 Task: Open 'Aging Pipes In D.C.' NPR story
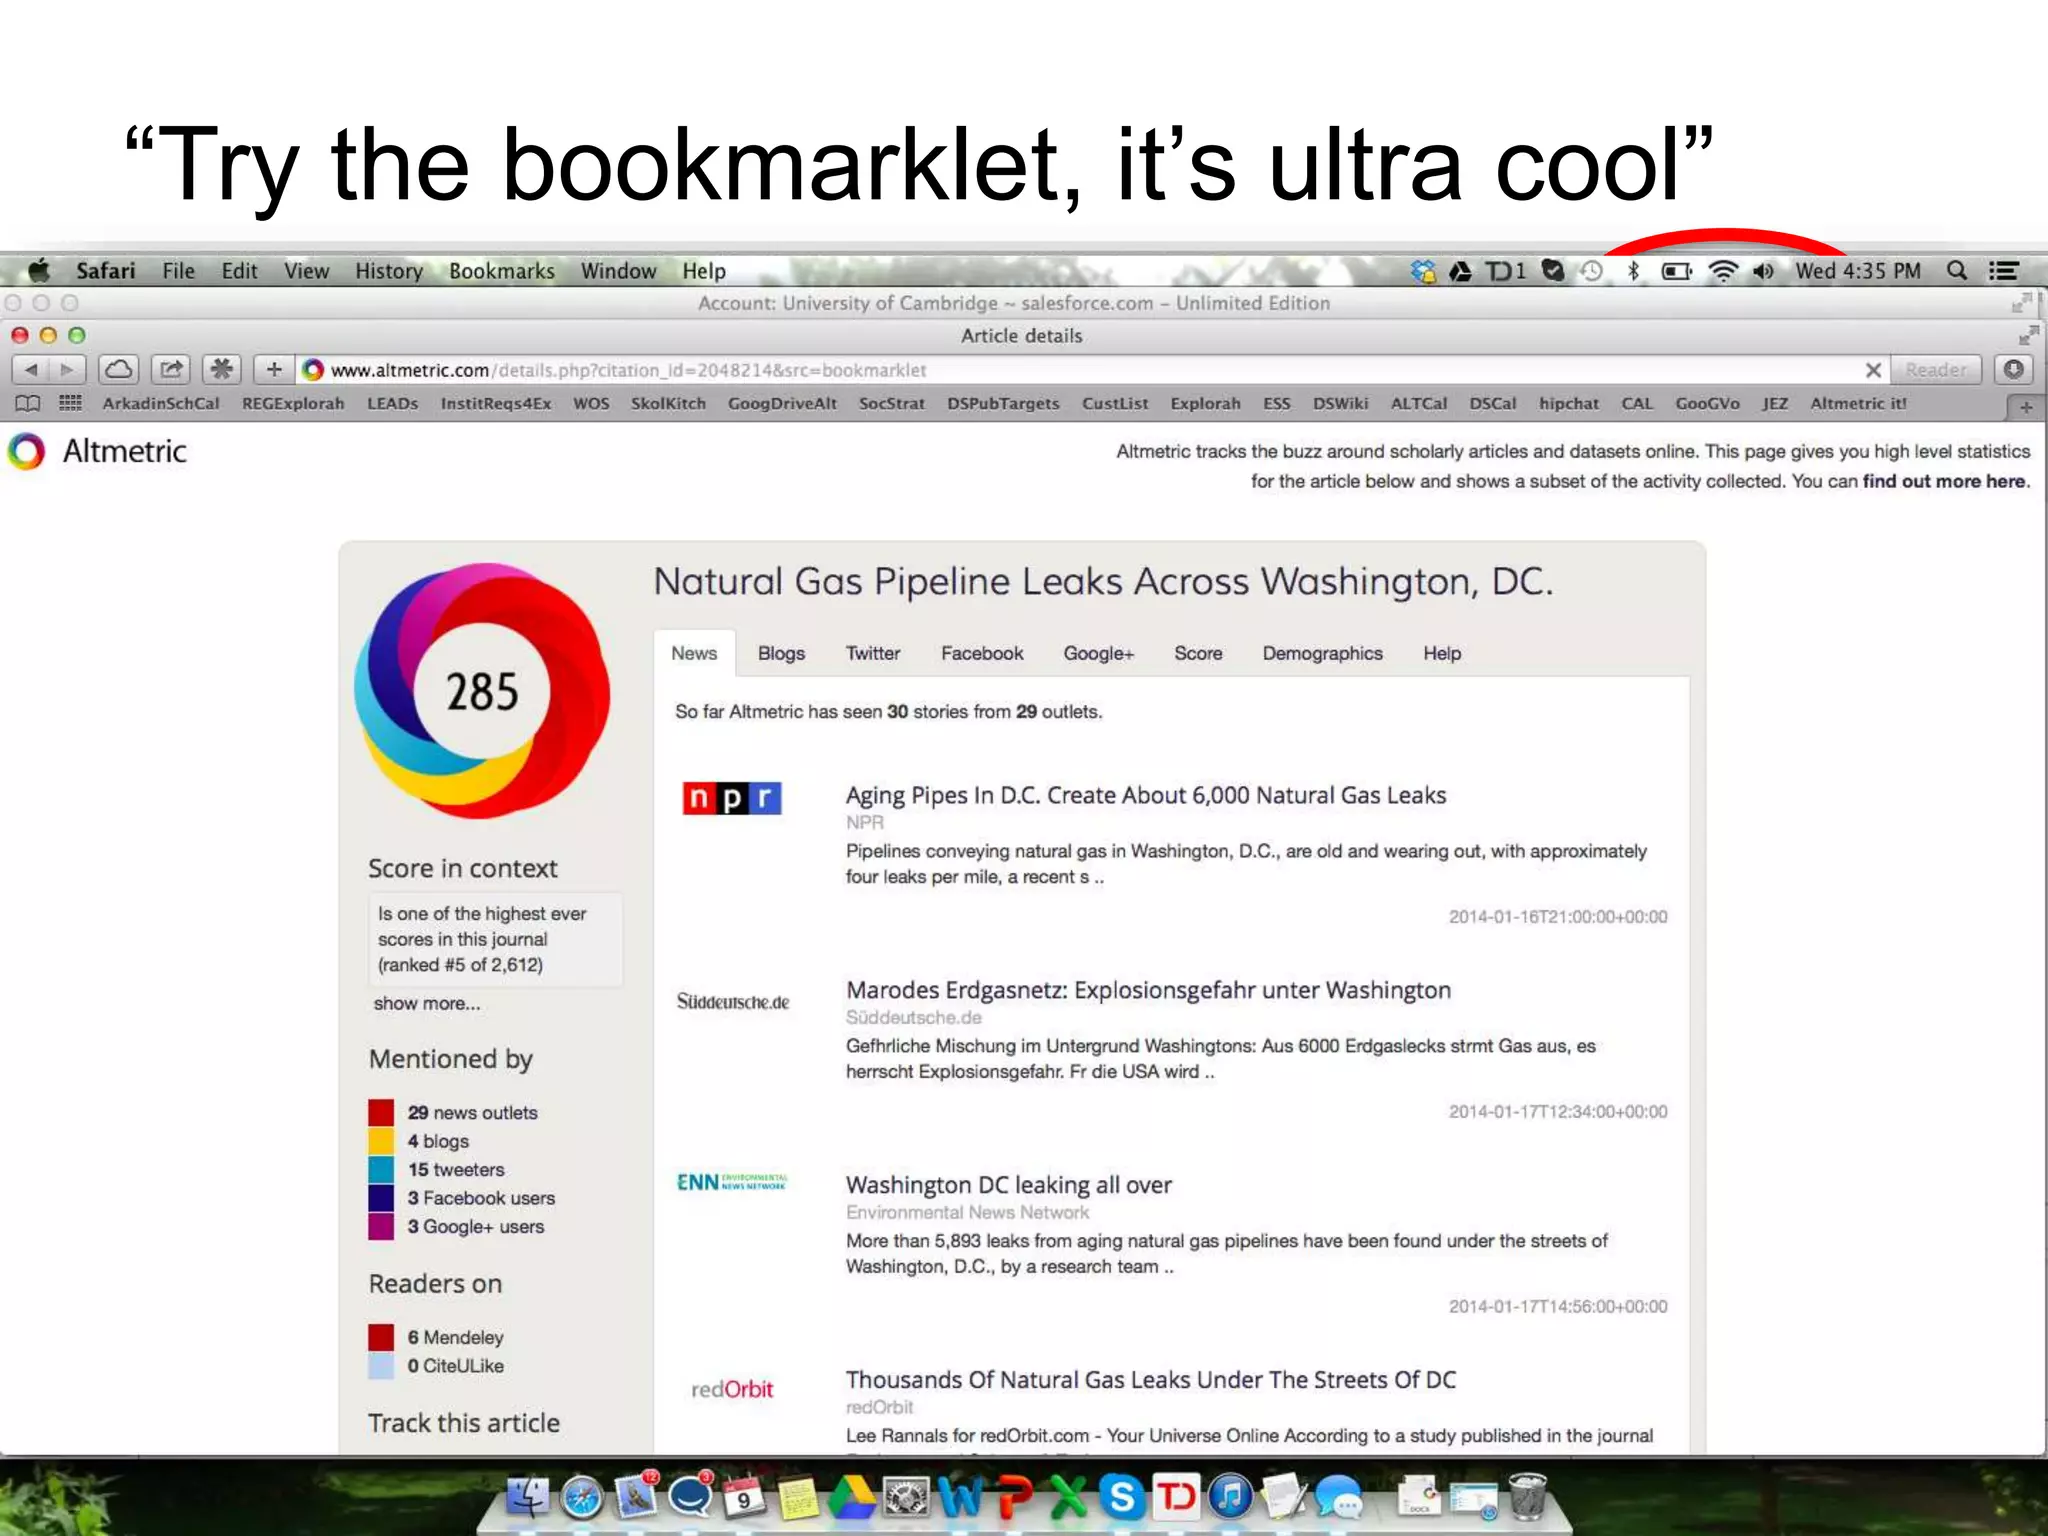tap(1146, 795)
